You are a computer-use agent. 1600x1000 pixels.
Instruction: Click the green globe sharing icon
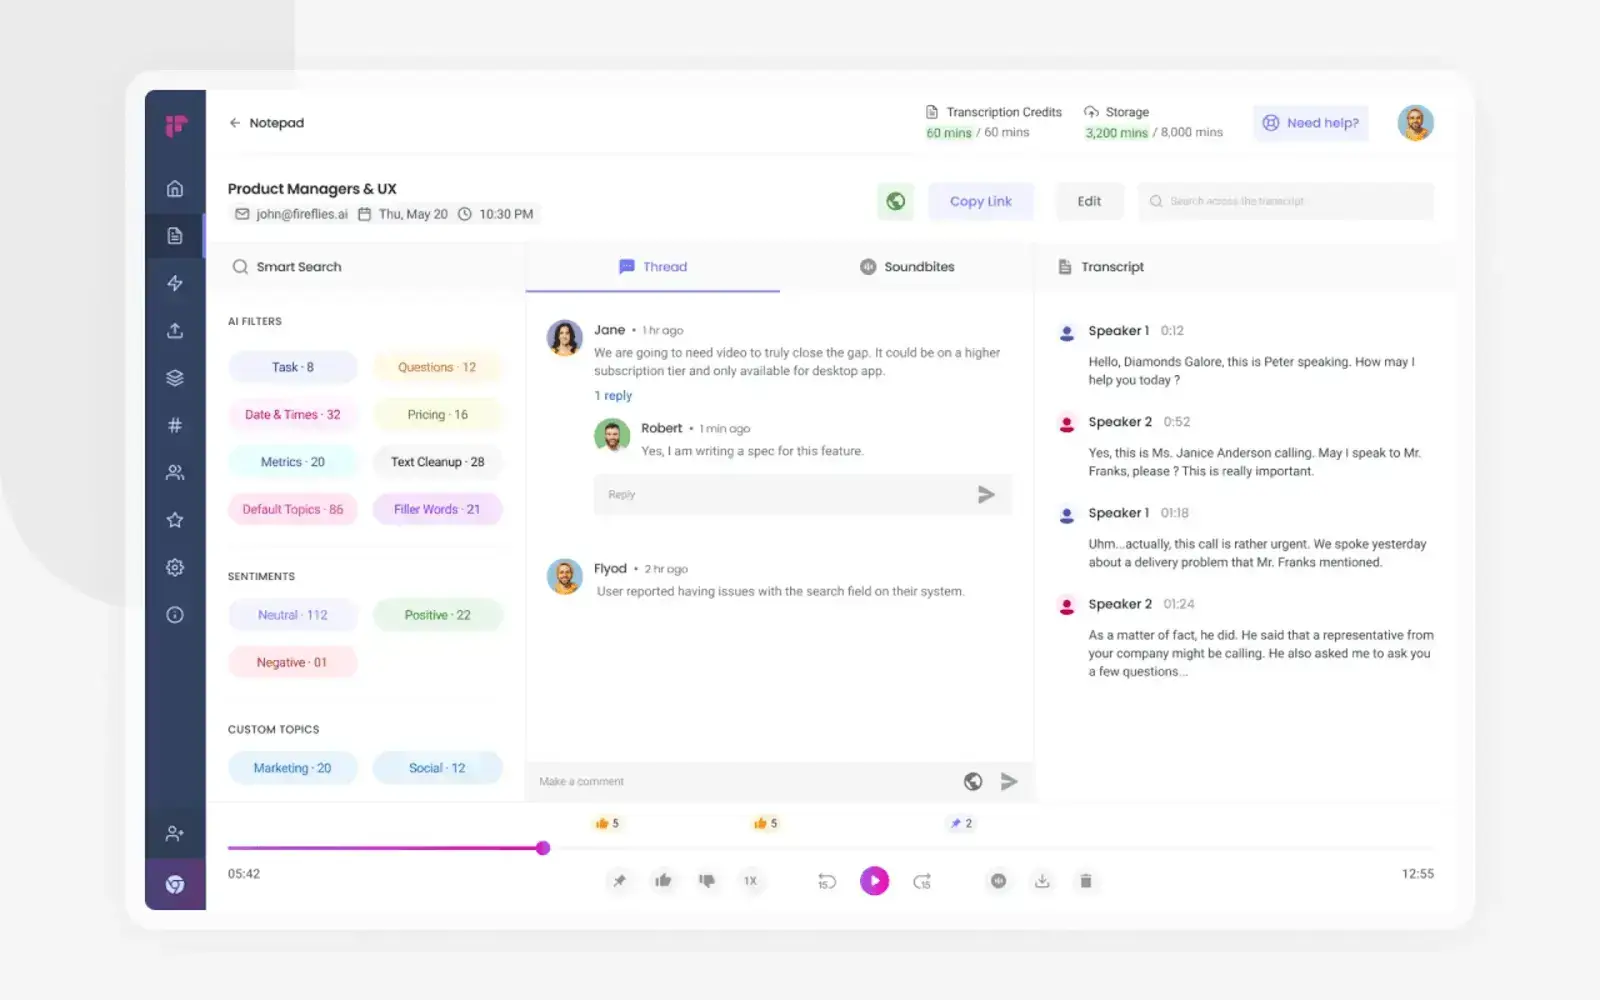click(896, 201)
